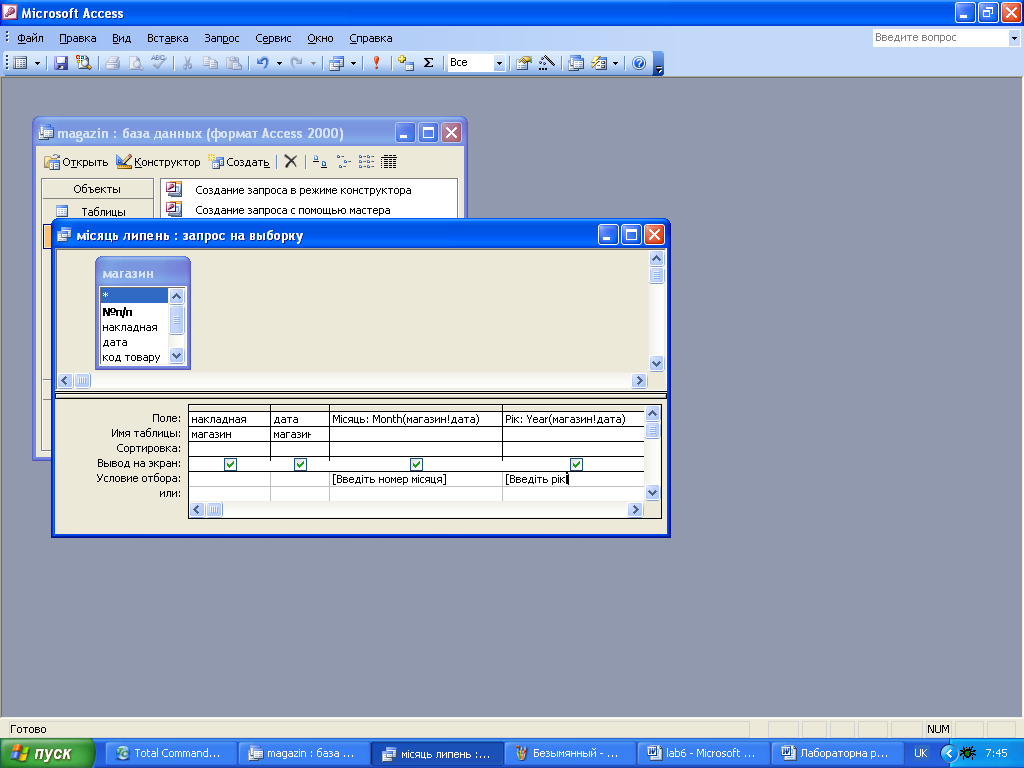Click the Cut scissors icon
This screenshot has width=1024, height=768.
(x=187, y=63)
